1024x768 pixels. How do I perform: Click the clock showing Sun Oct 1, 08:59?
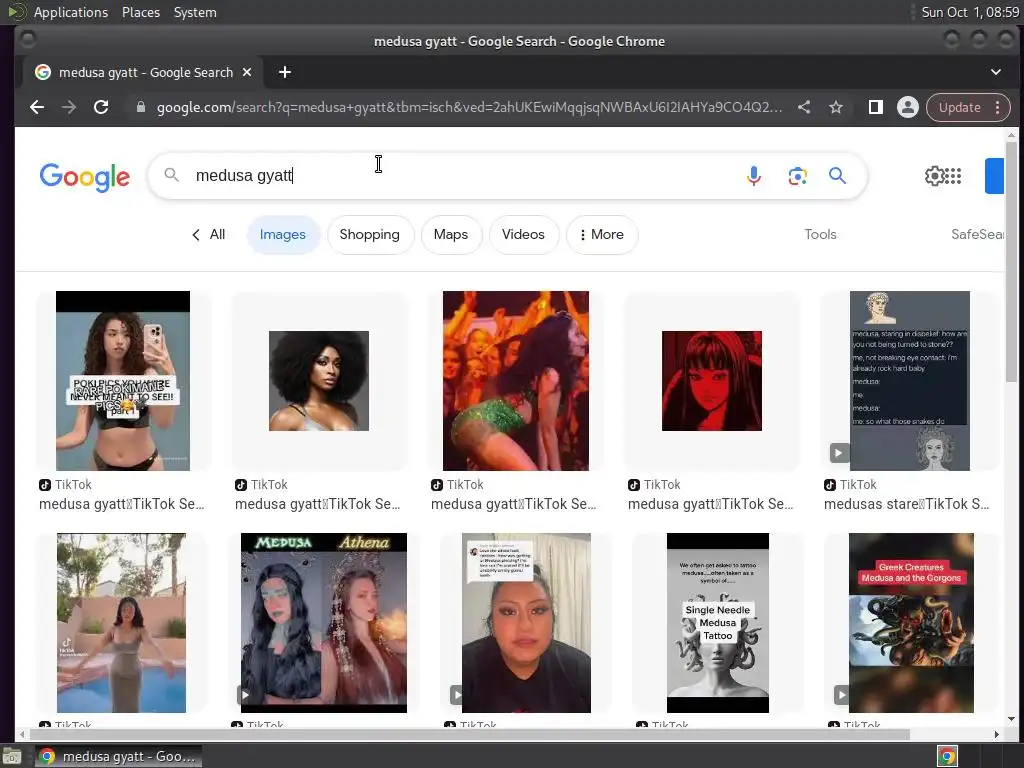(x=970, y=12)
